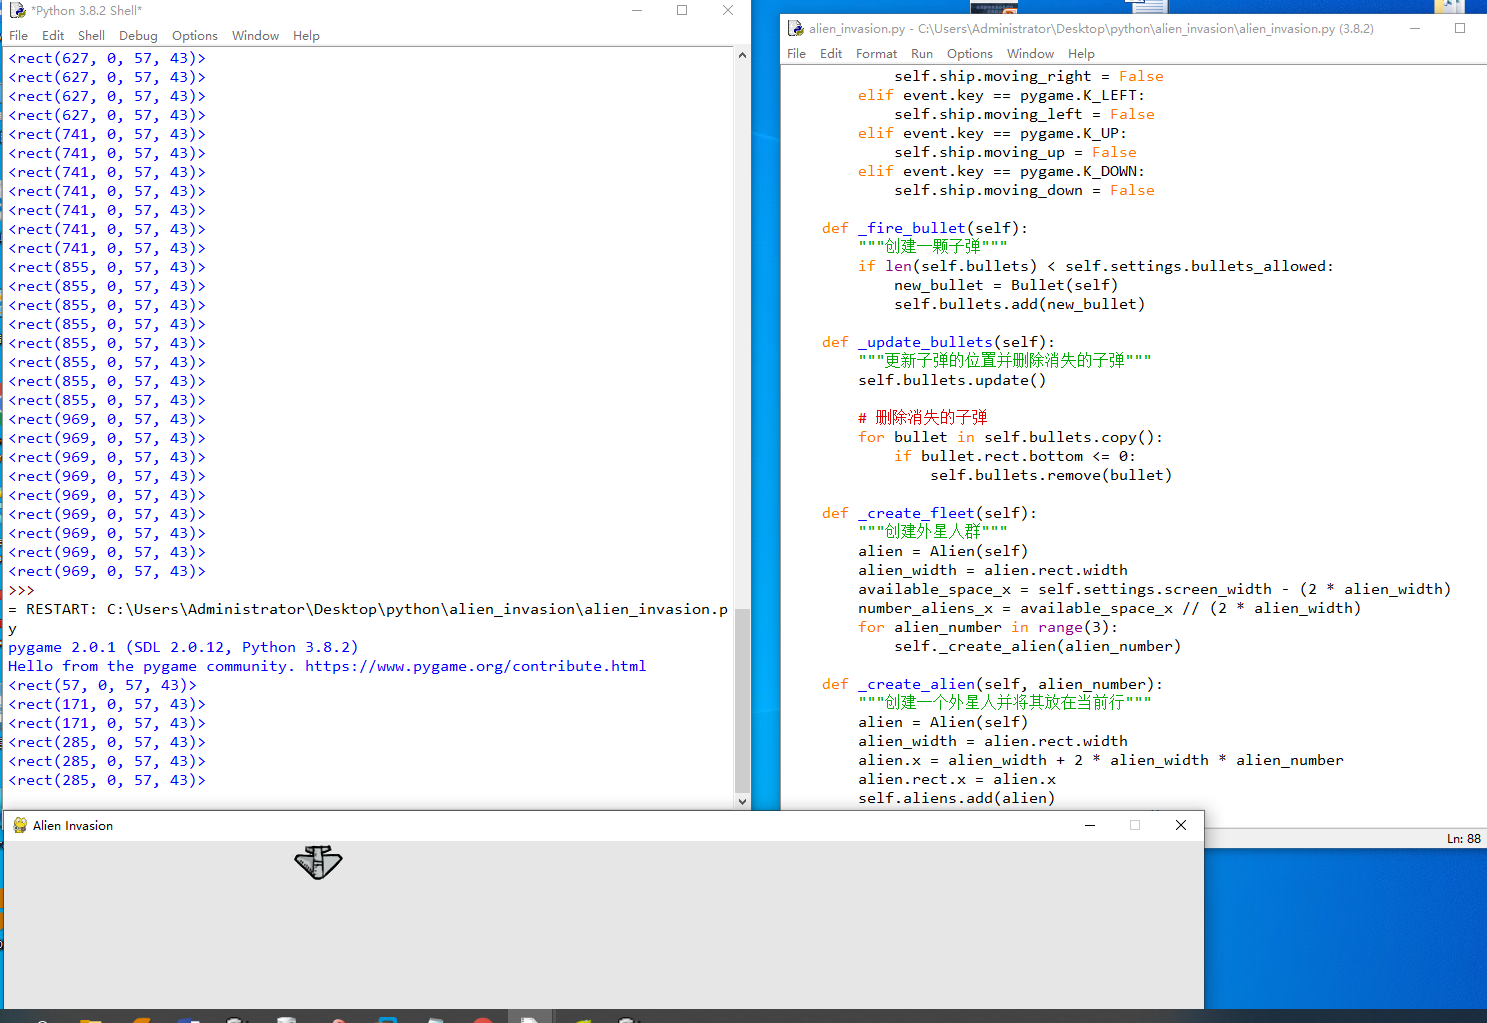
Task: Open the Debug menu in the Python Shell
Action: 138,35
